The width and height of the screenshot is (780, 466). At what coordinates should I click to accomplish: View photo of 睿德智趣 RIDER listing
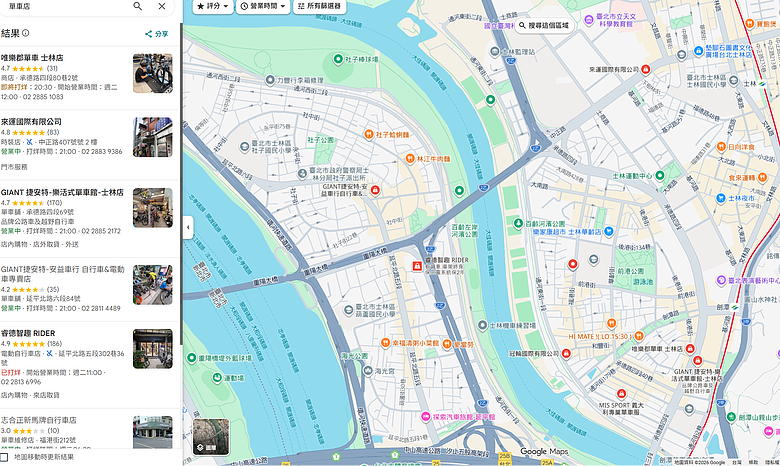click(x=153, y=349)
